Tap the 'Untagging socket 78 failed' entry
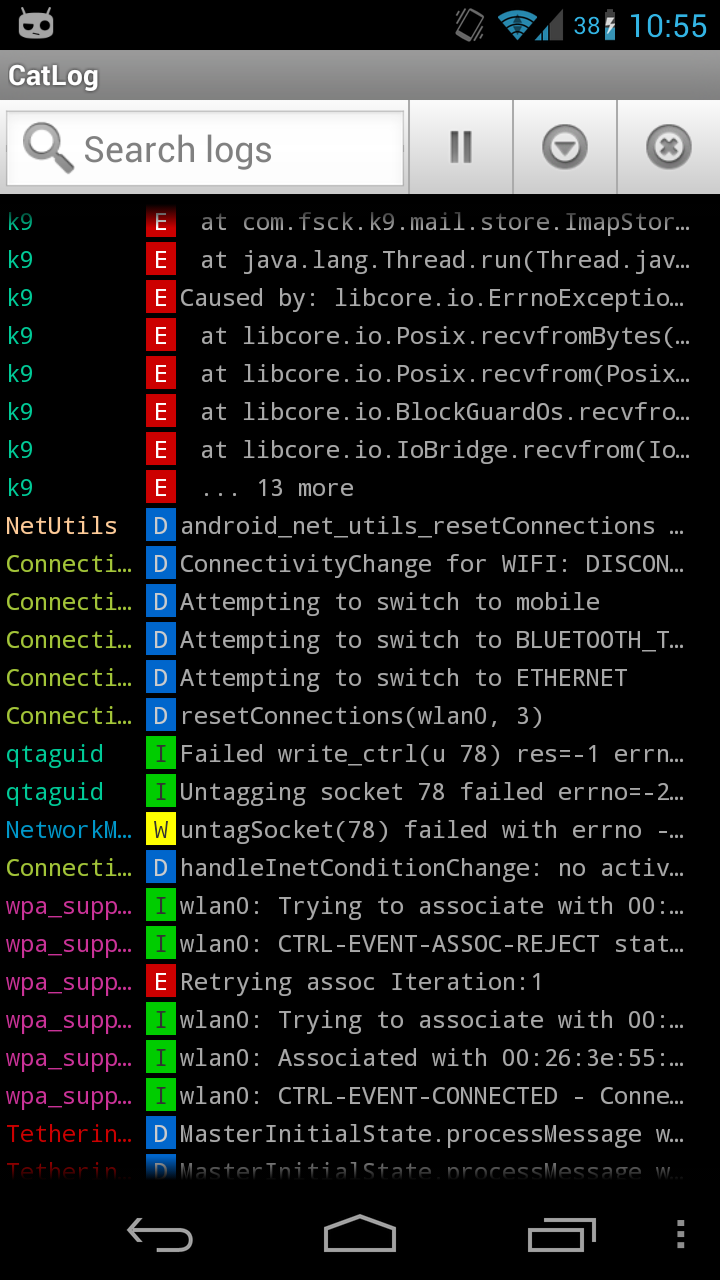 click(432, 792)
